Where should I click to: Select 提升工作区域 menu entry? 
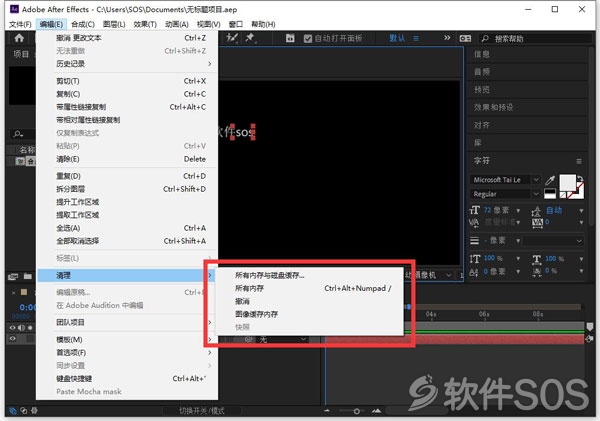(127, 202)
